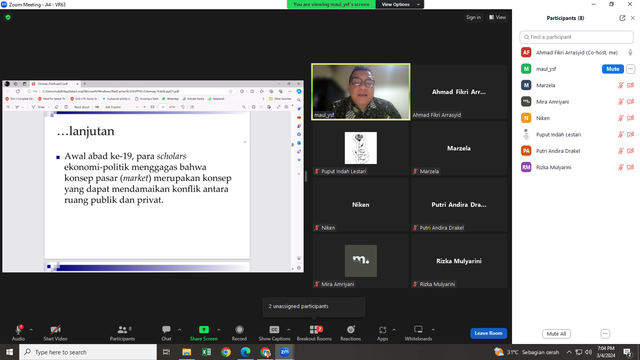Click the Start Video camera icon

point(56,330)
